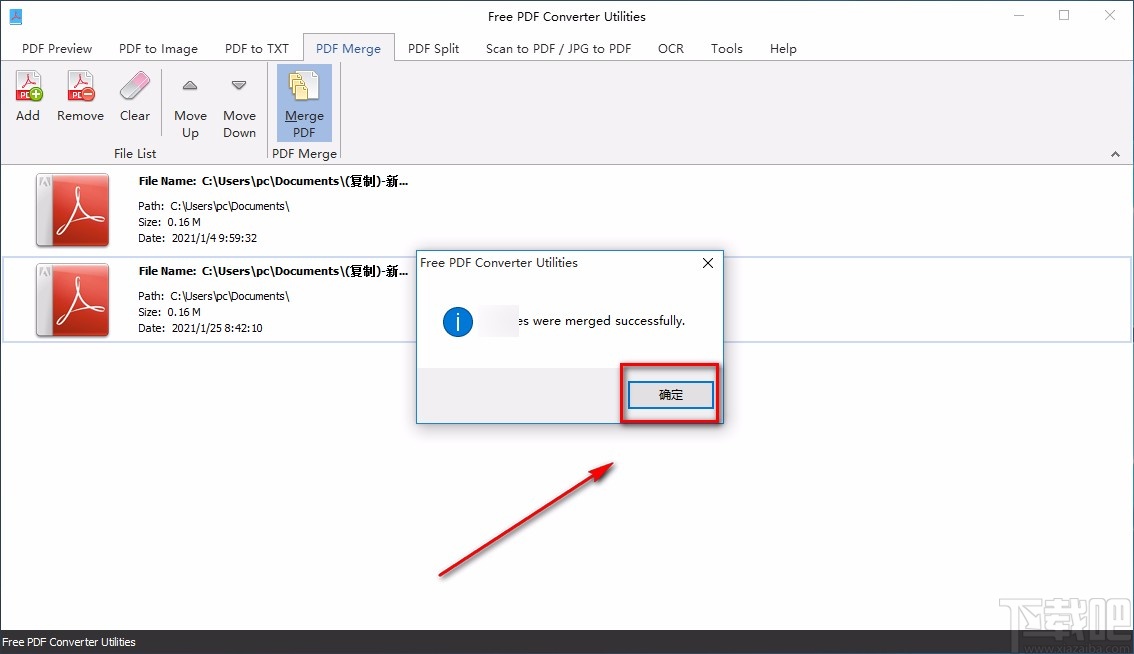This screenshot has height=654, width=1134.
Task: Close the merge success dialog
Action: [708, 263]
